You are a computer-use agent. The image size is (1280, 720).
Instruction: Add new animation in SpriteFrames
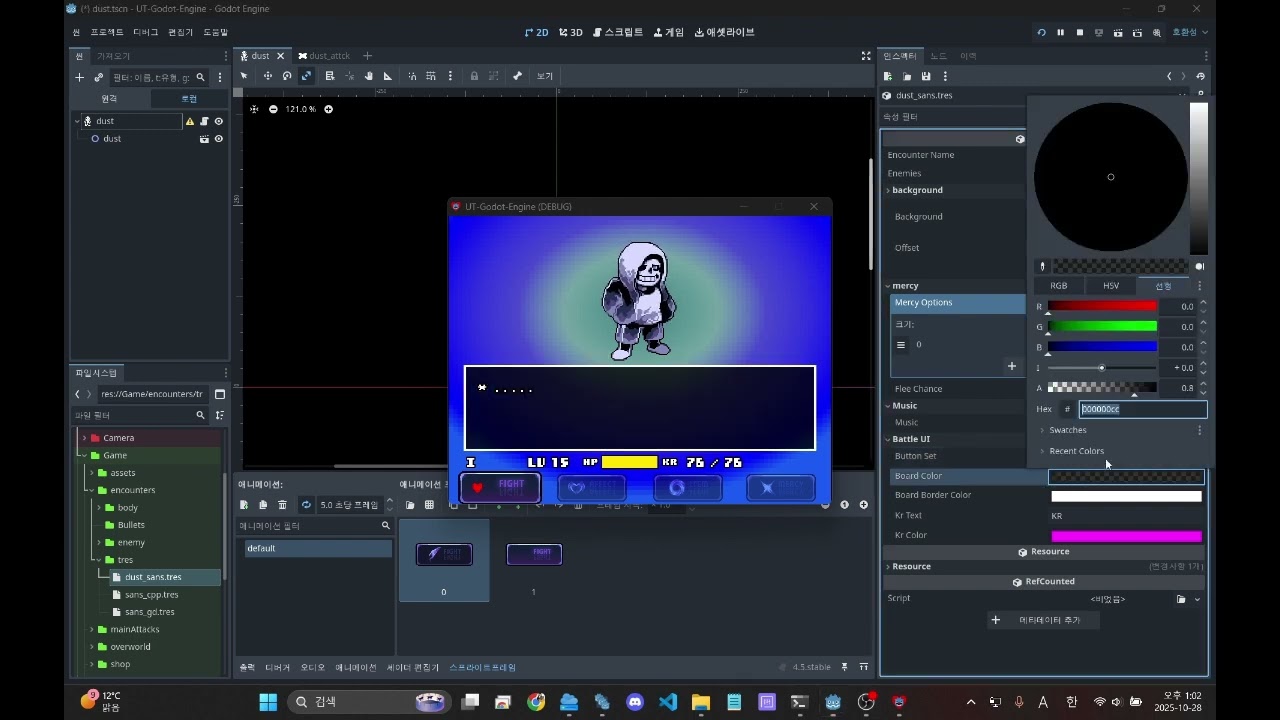click(243, 505)
